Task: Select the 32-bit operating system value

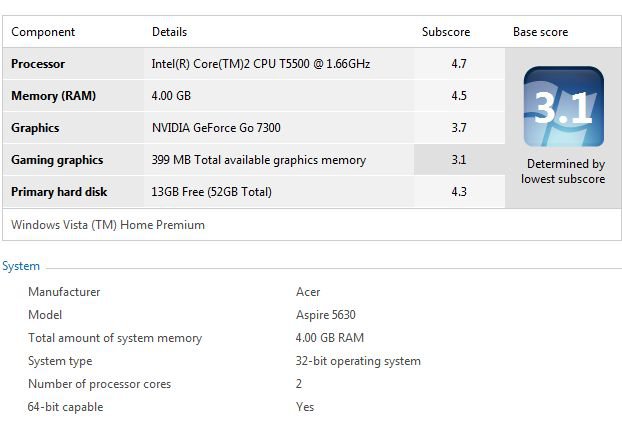Action: pos(358,361)
